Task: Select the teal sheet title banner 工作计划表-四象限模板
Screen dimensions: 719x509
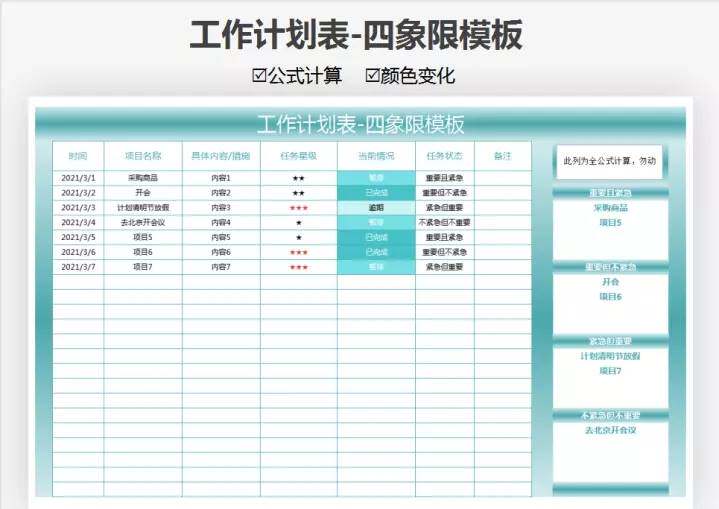Action: (x=360, y=125)
